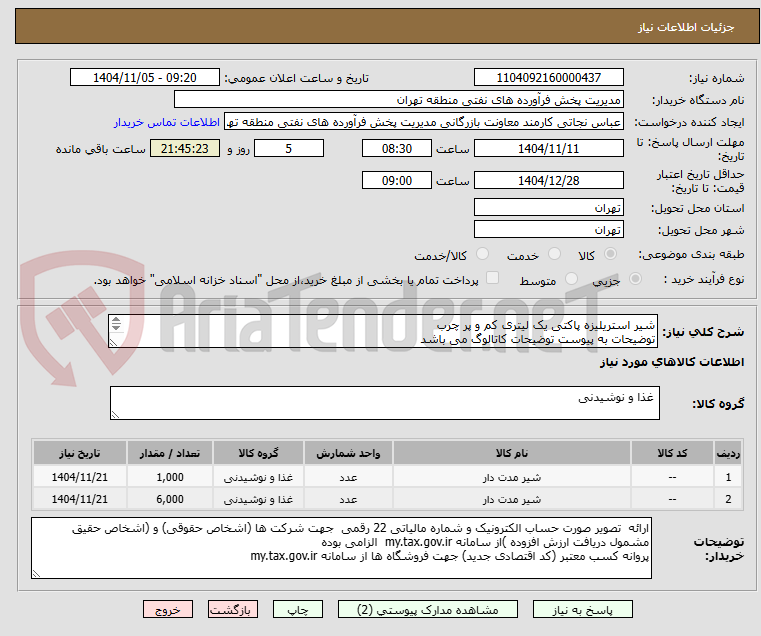
Task: Click the بازگشت back button
Action: coord(232,609)
